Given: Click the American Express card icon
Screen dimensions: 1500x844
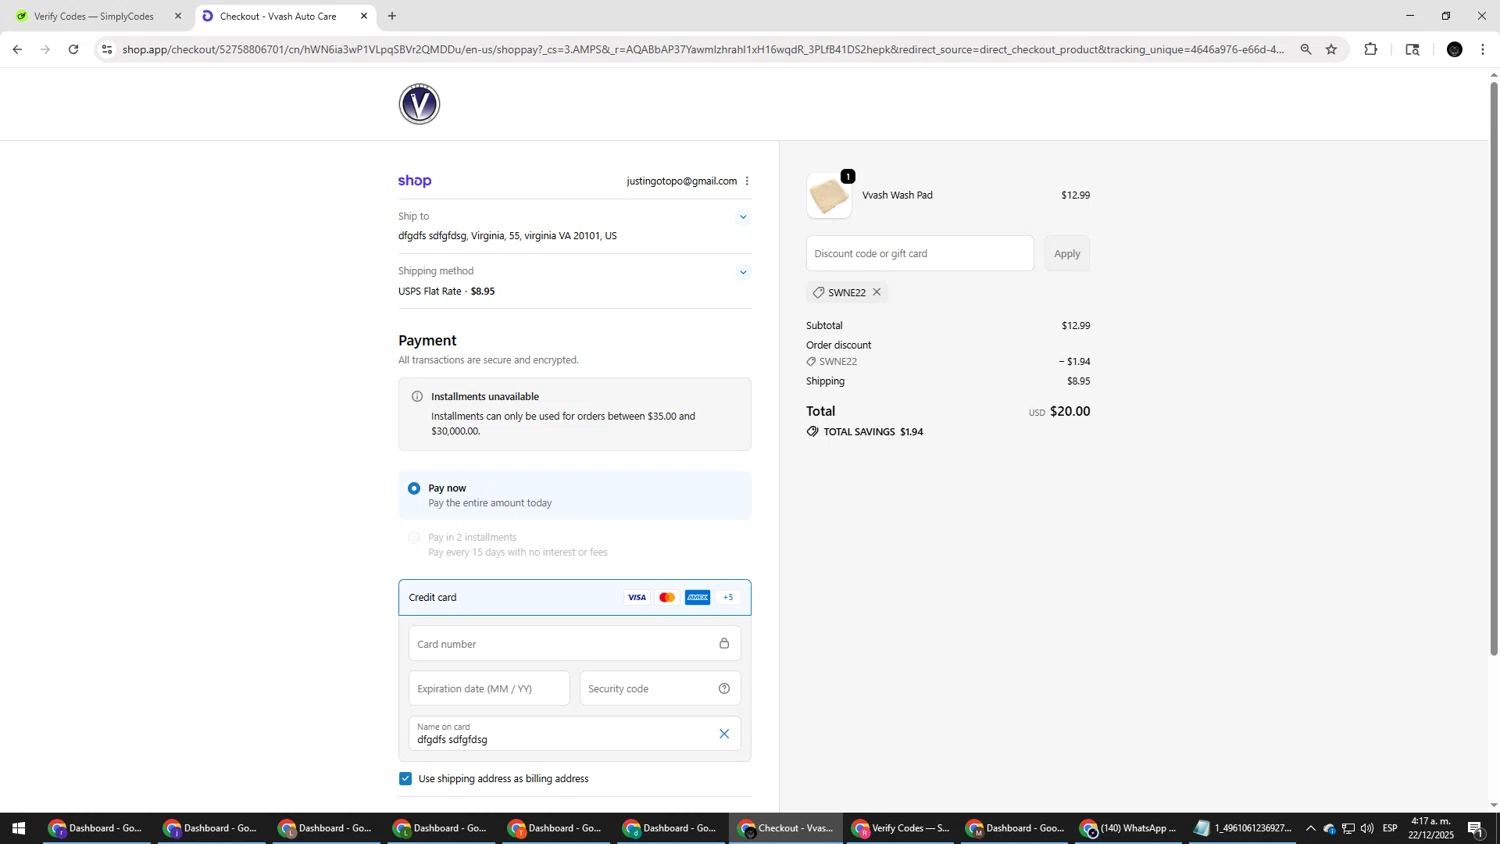Looking at the screenshot, I should [x=697, y=598].
